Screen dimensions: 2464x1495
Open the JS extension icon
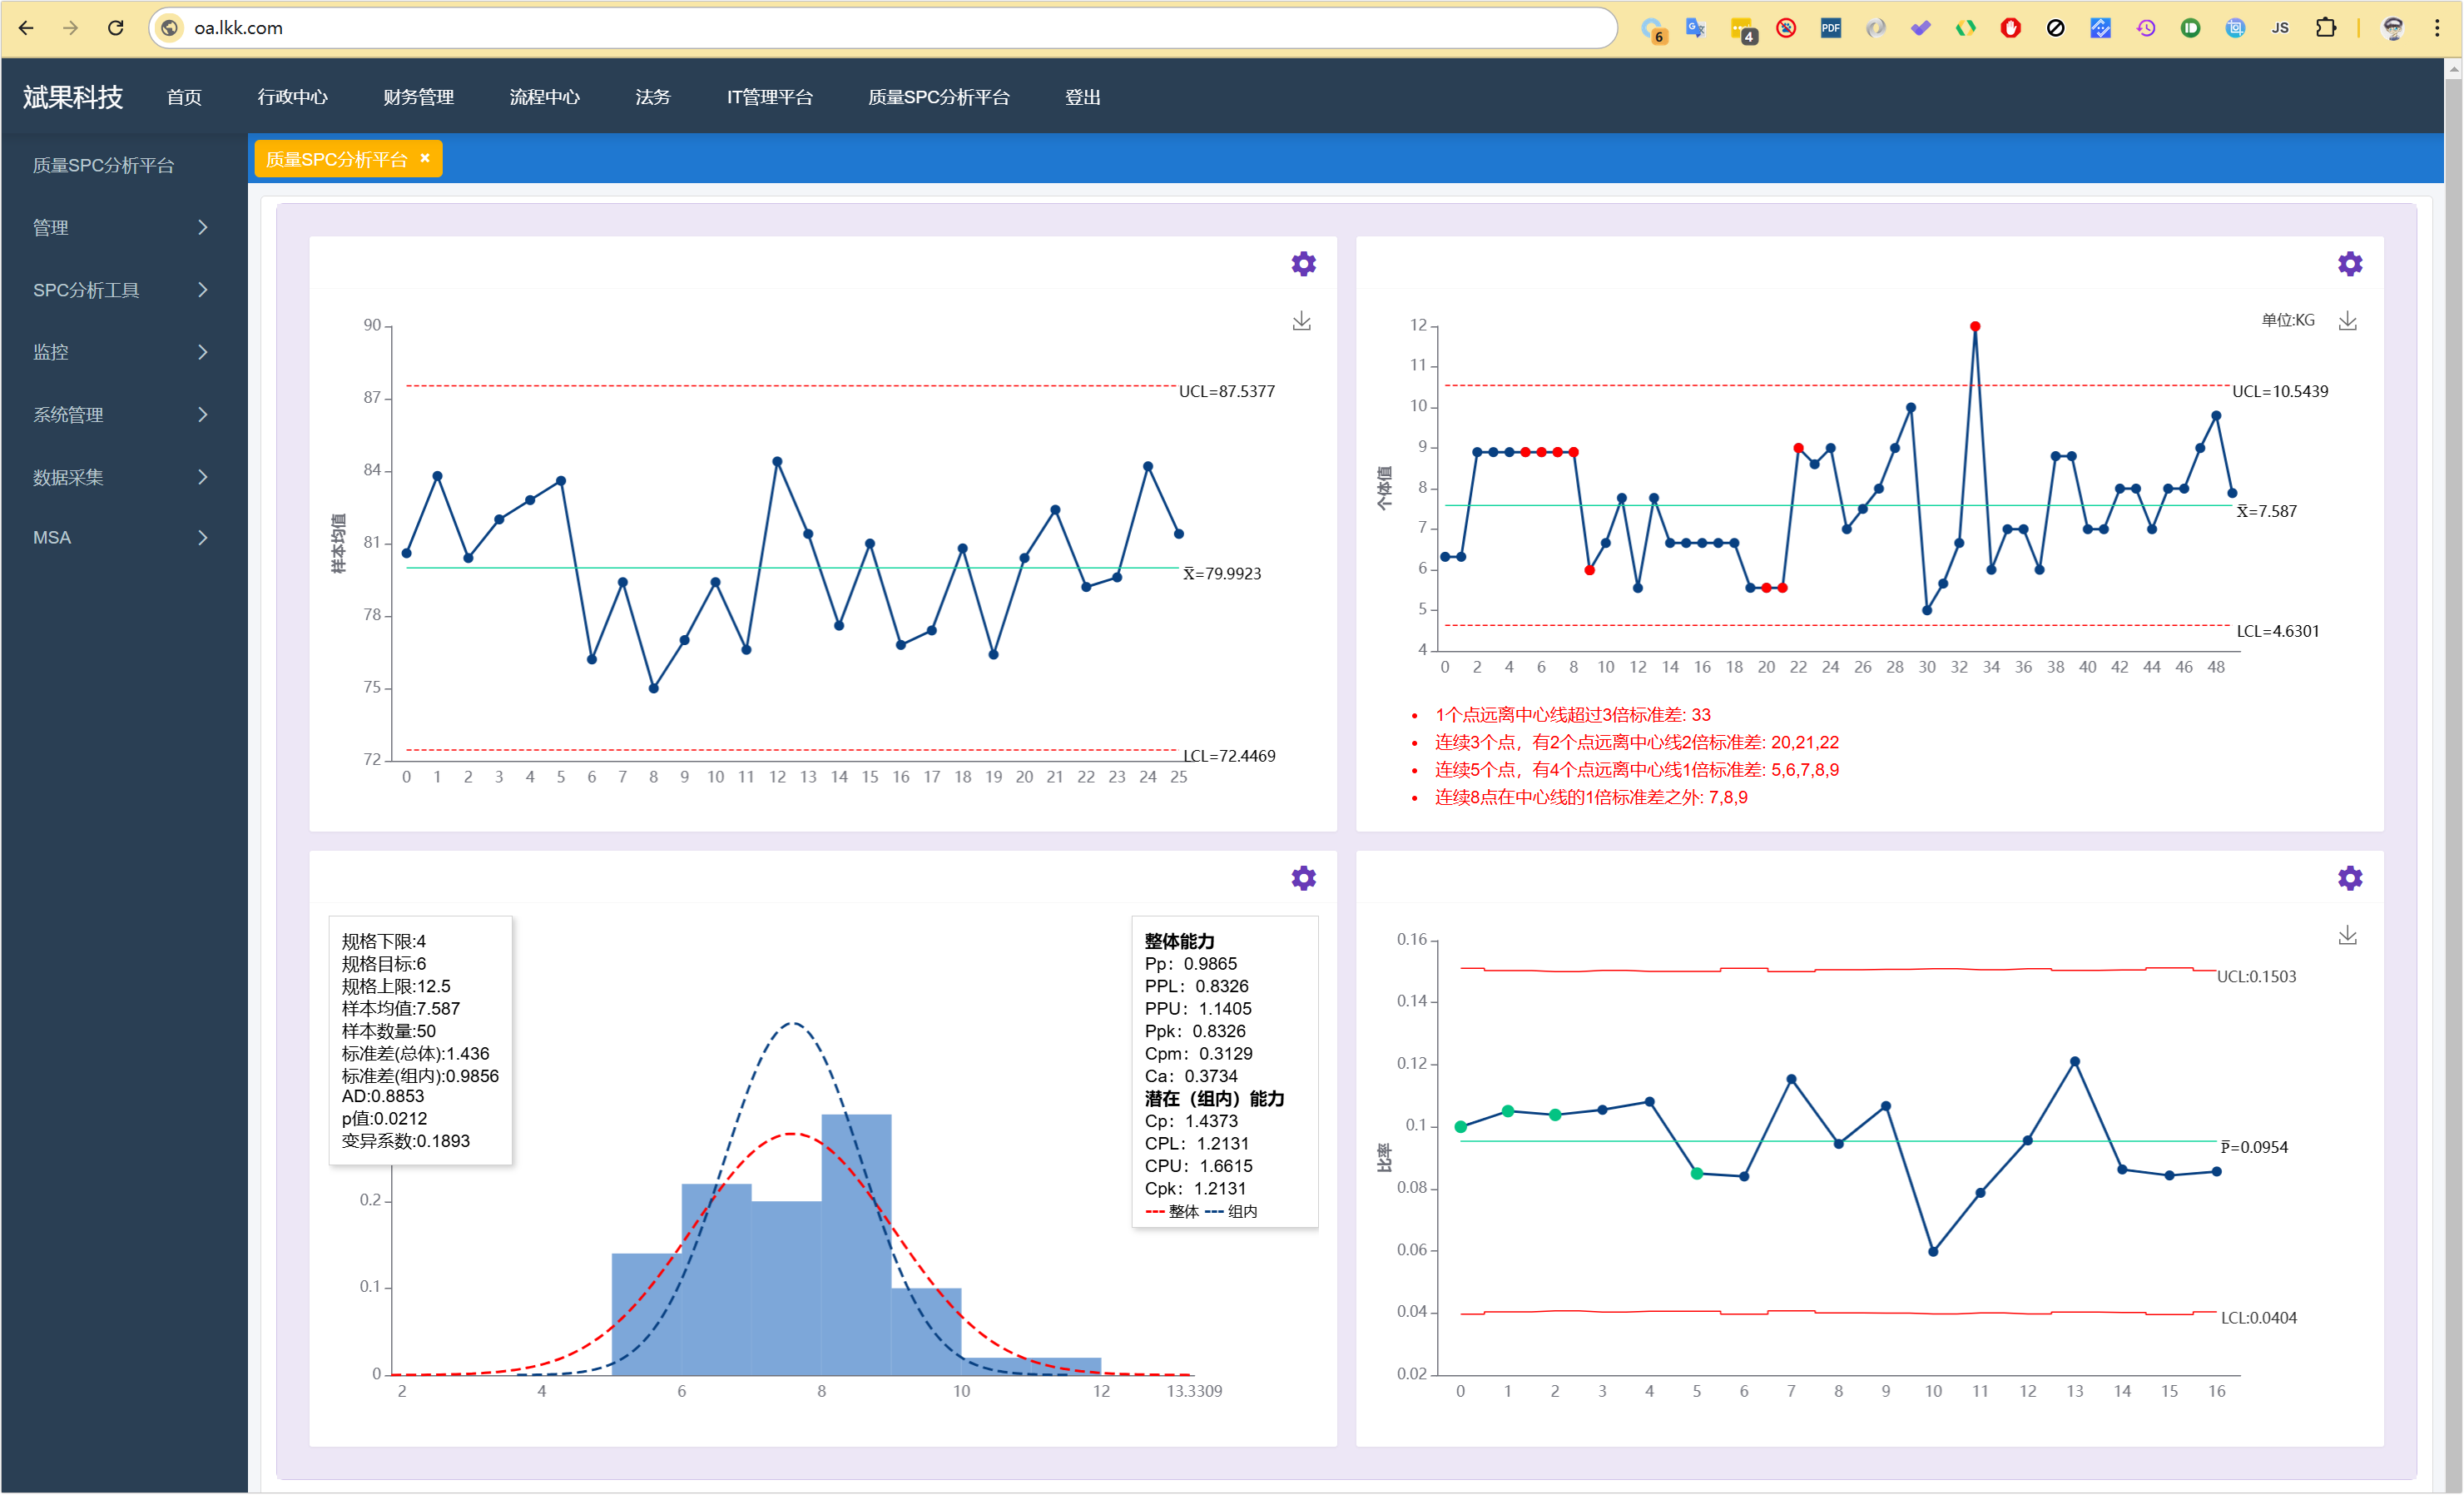[2280, 28]
